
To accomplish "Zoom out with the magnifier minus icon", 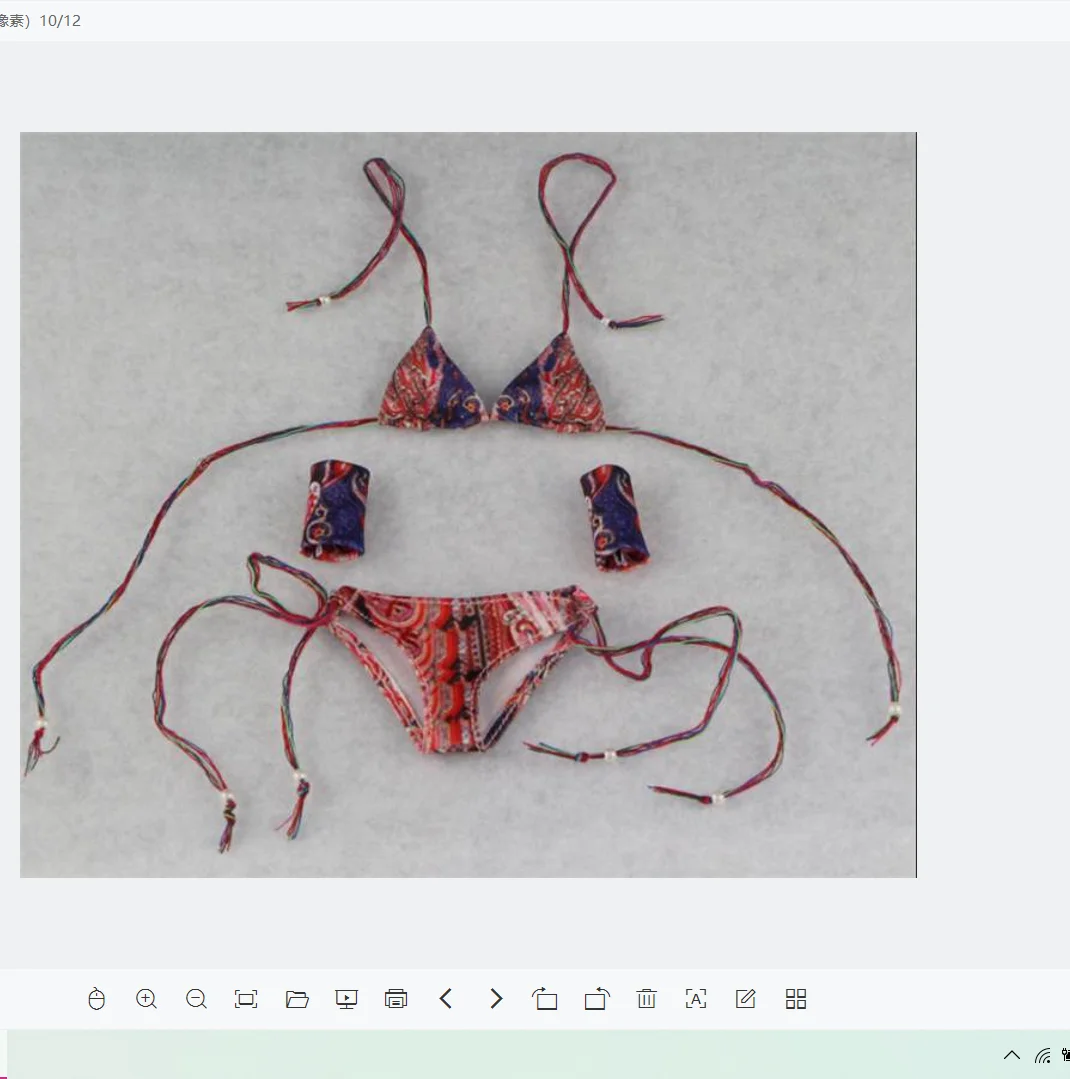I will point(197,999).
